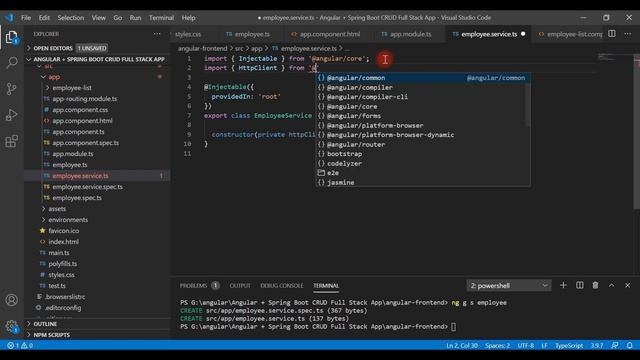The width and height of the screenshot is (640, 360).
Task: Change indentation via Spaces: 2
Action: point(497,346)
